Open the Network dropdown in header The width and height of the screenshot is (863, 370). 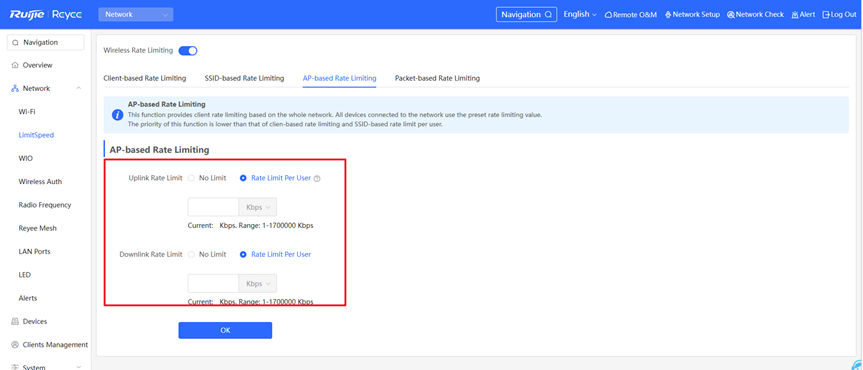pos(135,15)
